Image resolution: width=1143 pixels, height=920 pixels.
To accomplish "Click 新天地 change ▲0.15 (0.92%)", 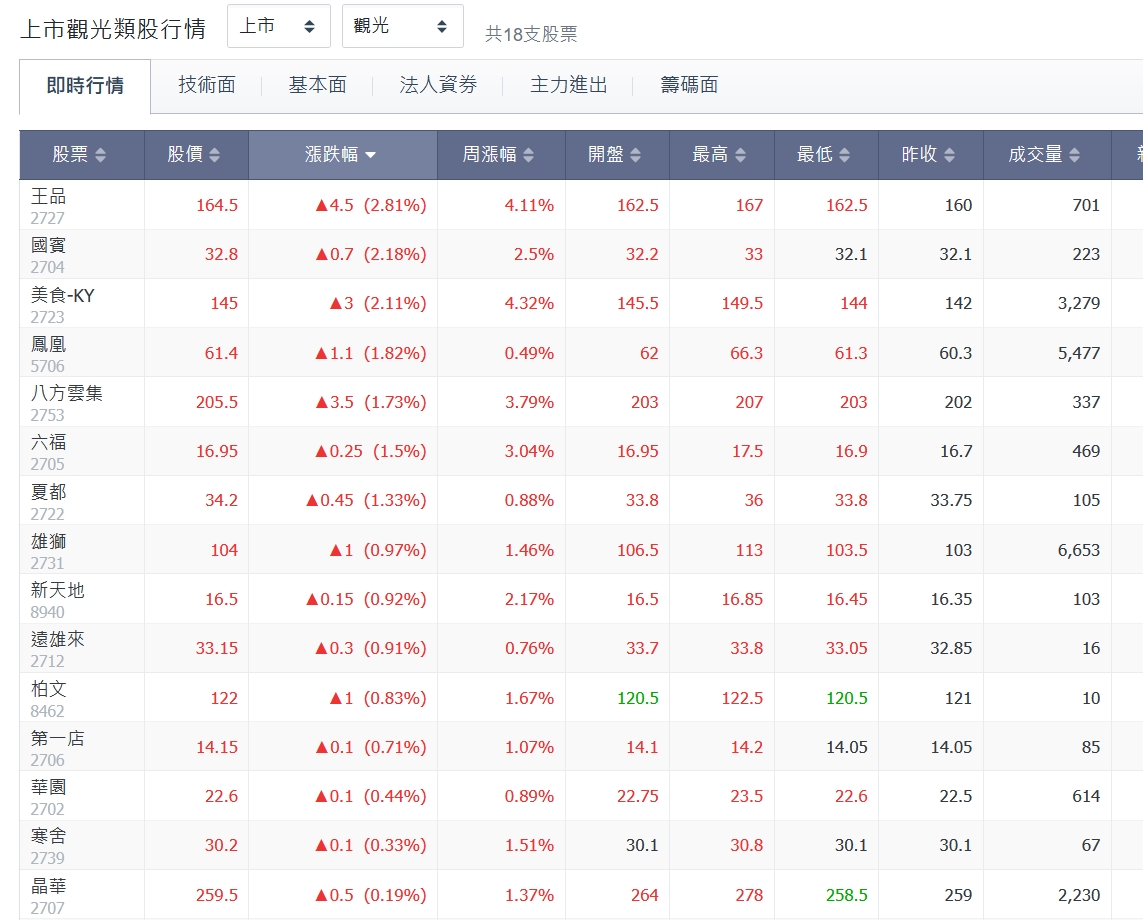I will tap(366, 599).
